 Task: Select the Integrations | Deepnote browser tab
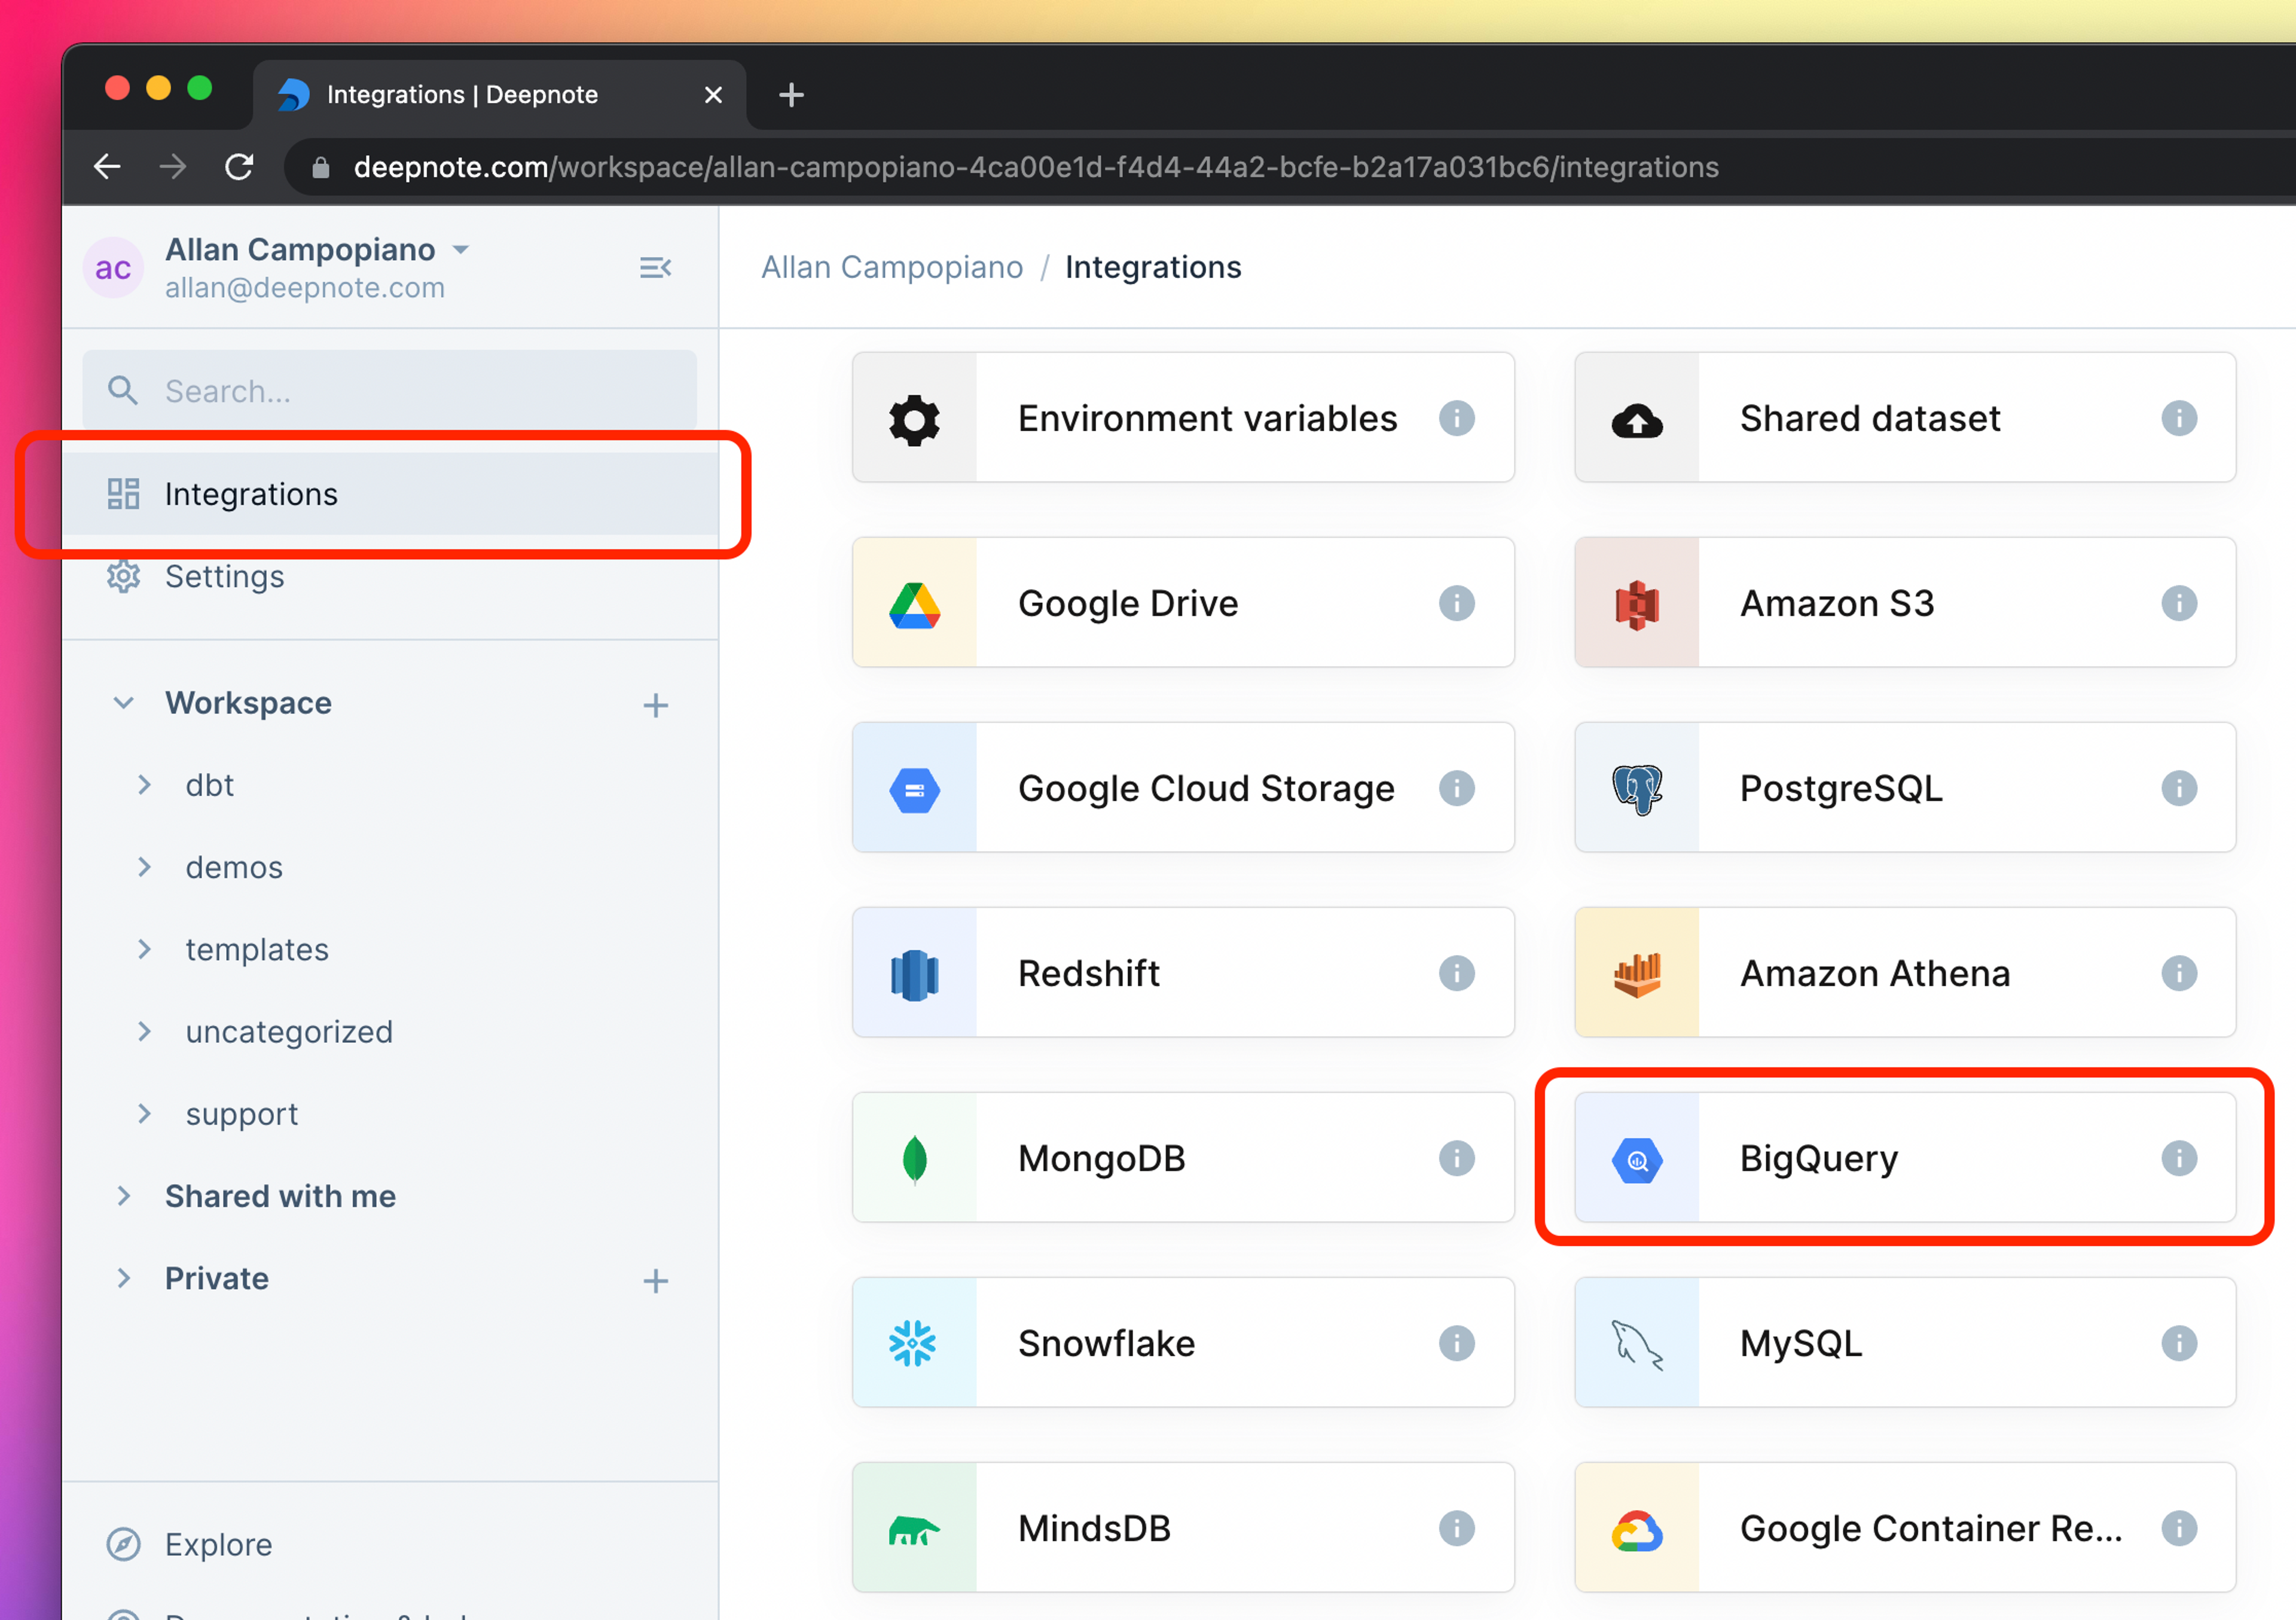tap(498, 95)
